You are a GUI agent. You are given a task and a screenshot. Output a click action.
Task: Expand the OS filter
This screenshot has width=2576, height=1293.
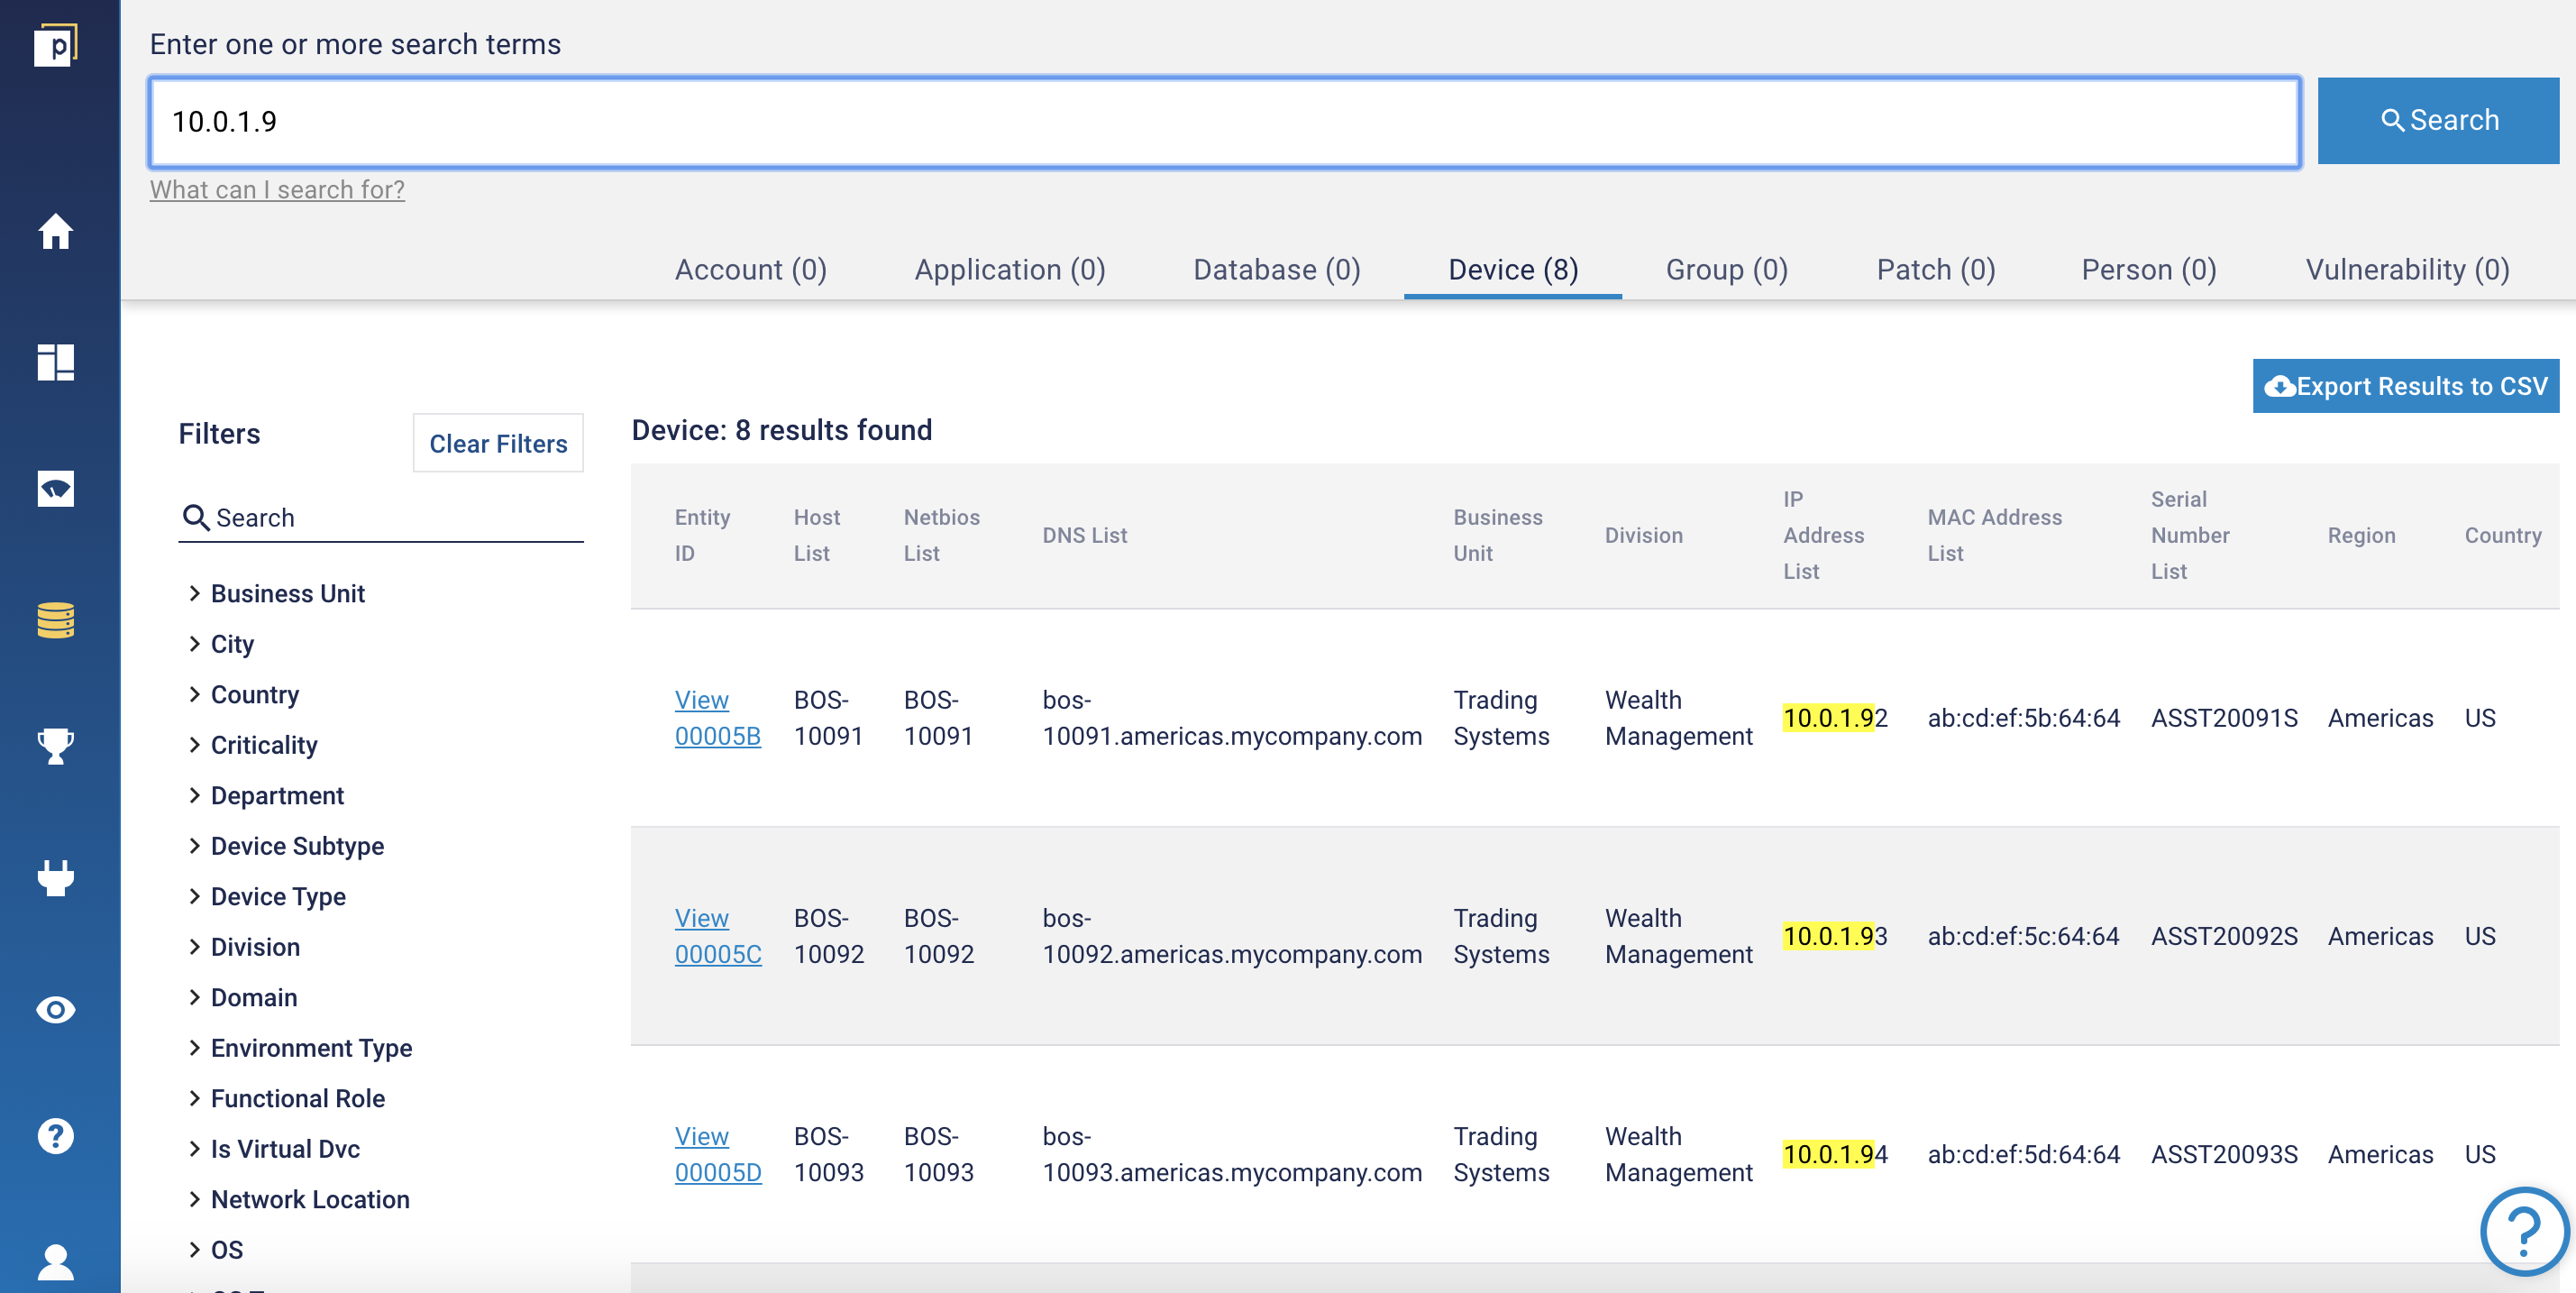215,1250
